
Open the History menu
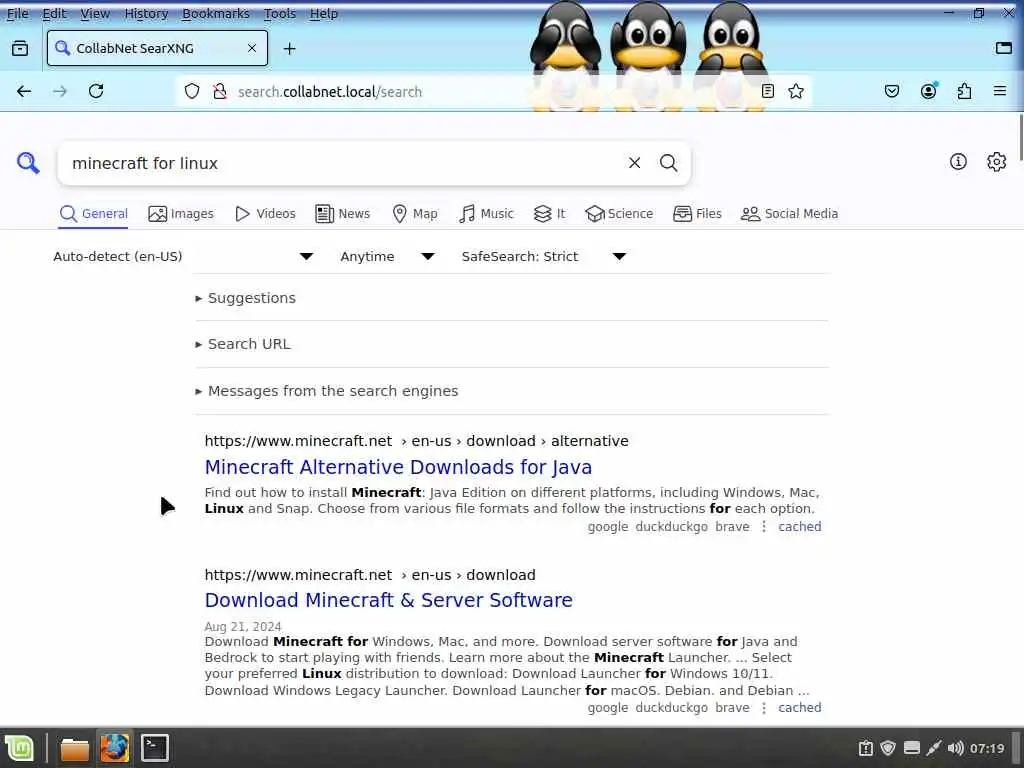[x=146, y=13]
